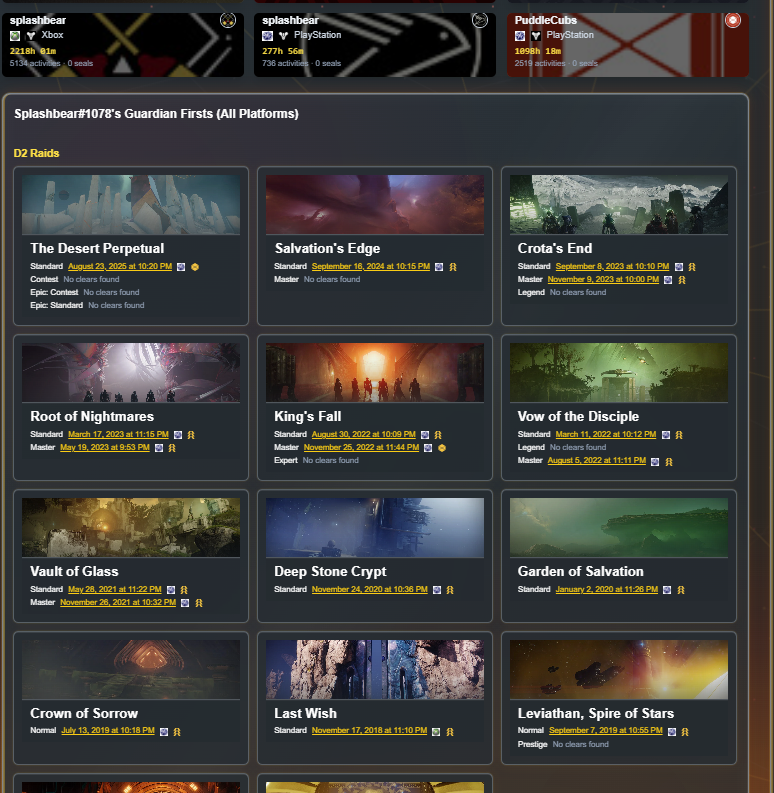Click the Vow of the Disciple banner image

click(619, 373)
